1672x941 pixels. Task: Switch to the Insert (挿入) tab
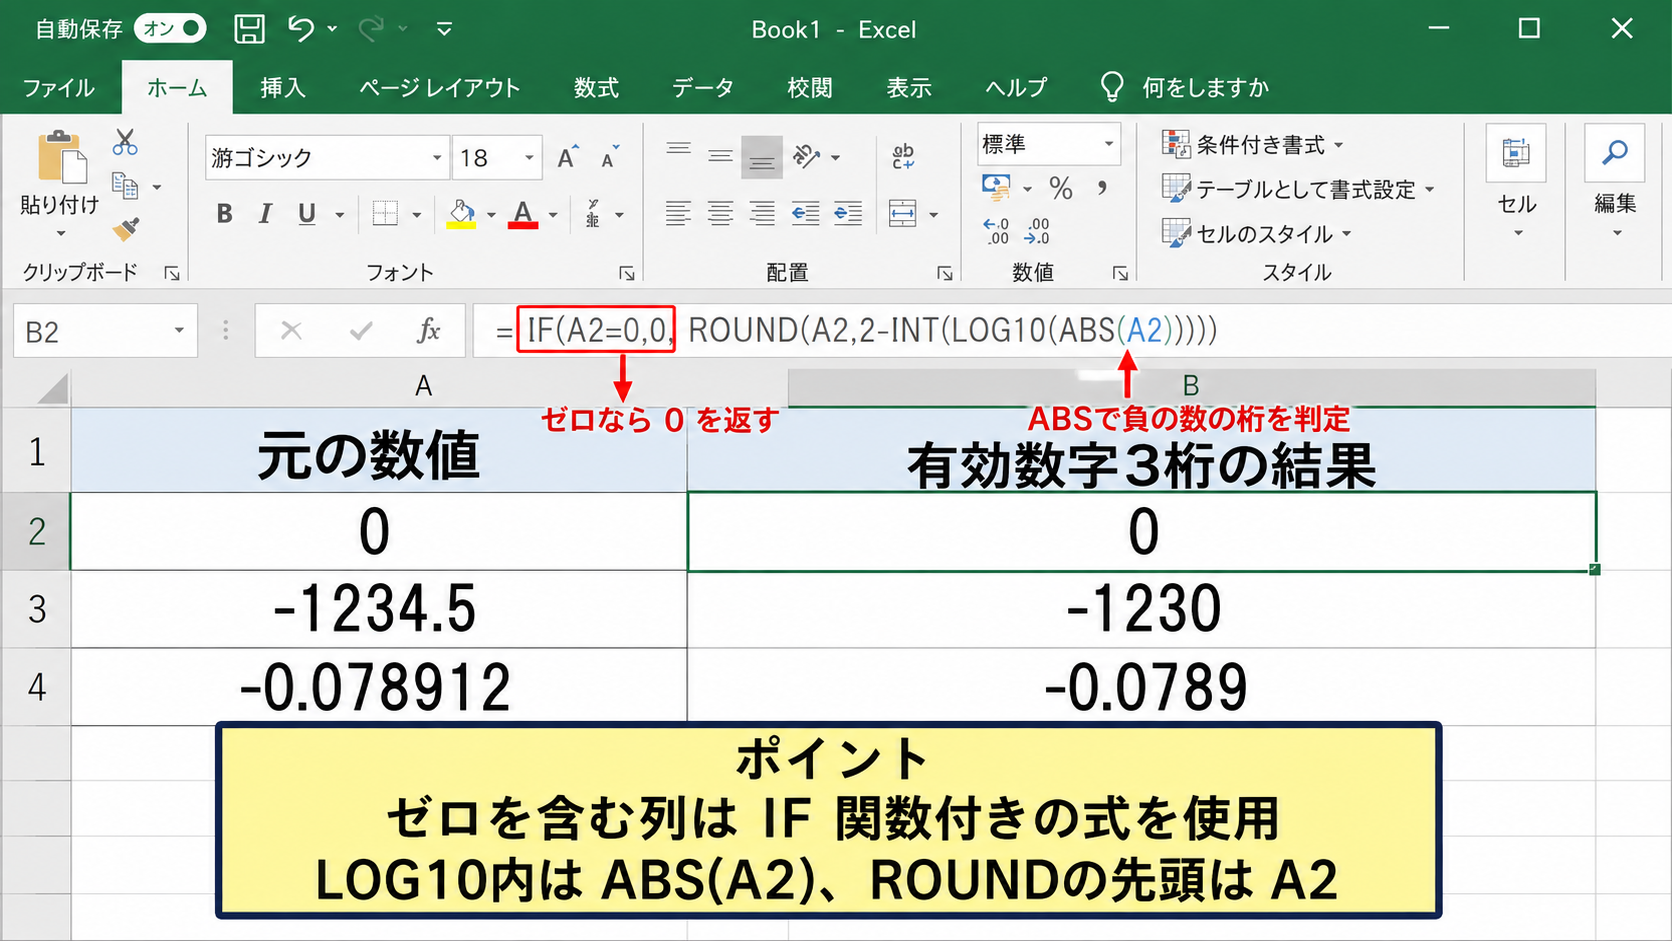283,88
